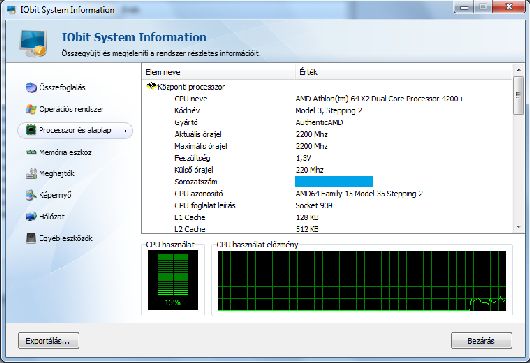Image resolution: width=530 pixels, height=363 pixels.
Task: Select the Külső órajel row
Action: pyautogui.click(x=327, y=170)
